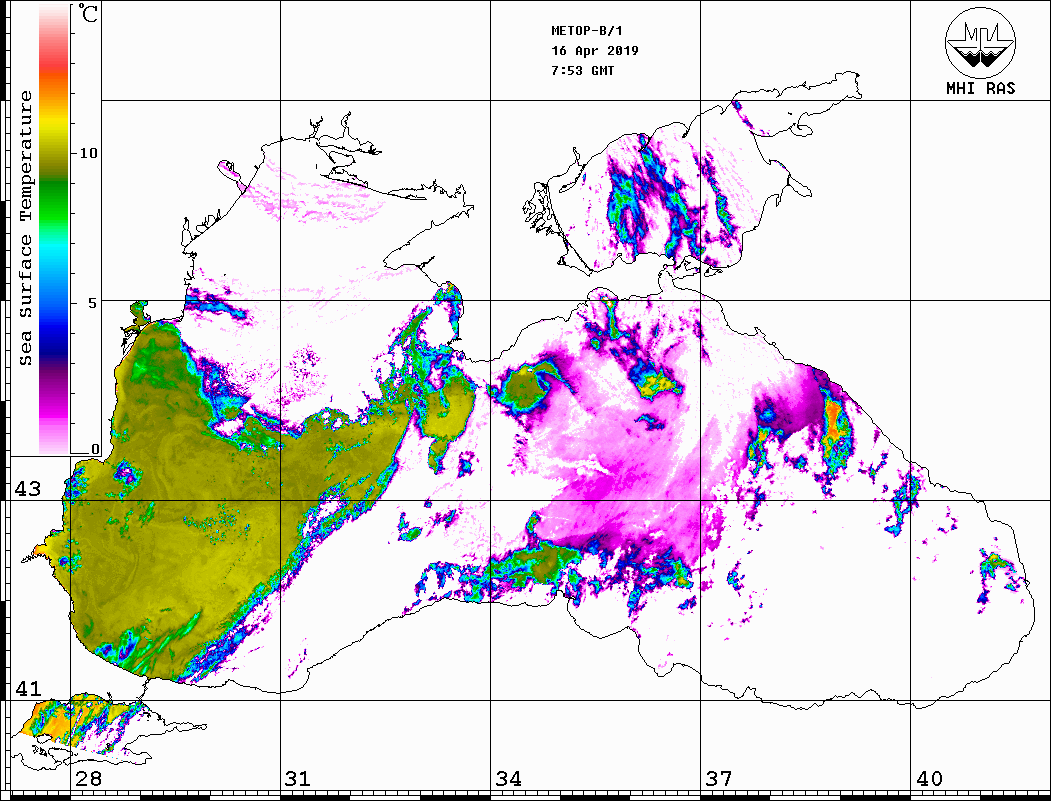Click the '10' mark on the temperature scale

coord(88,153)
